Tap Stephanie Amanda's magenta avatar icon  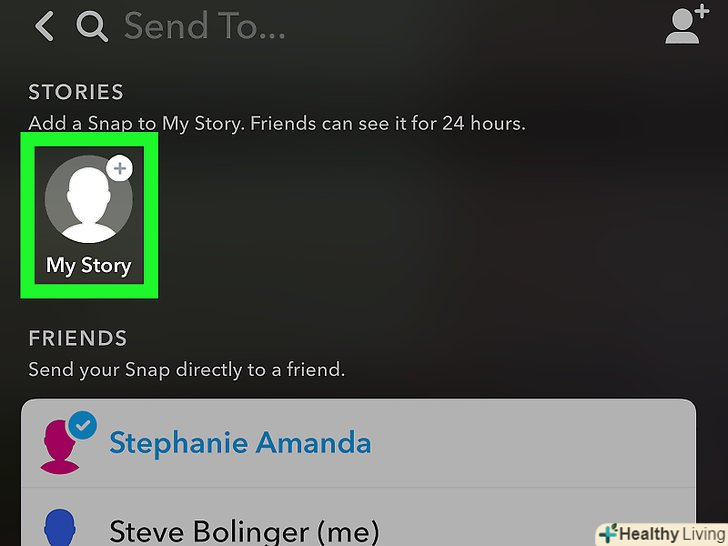point(59,447)
